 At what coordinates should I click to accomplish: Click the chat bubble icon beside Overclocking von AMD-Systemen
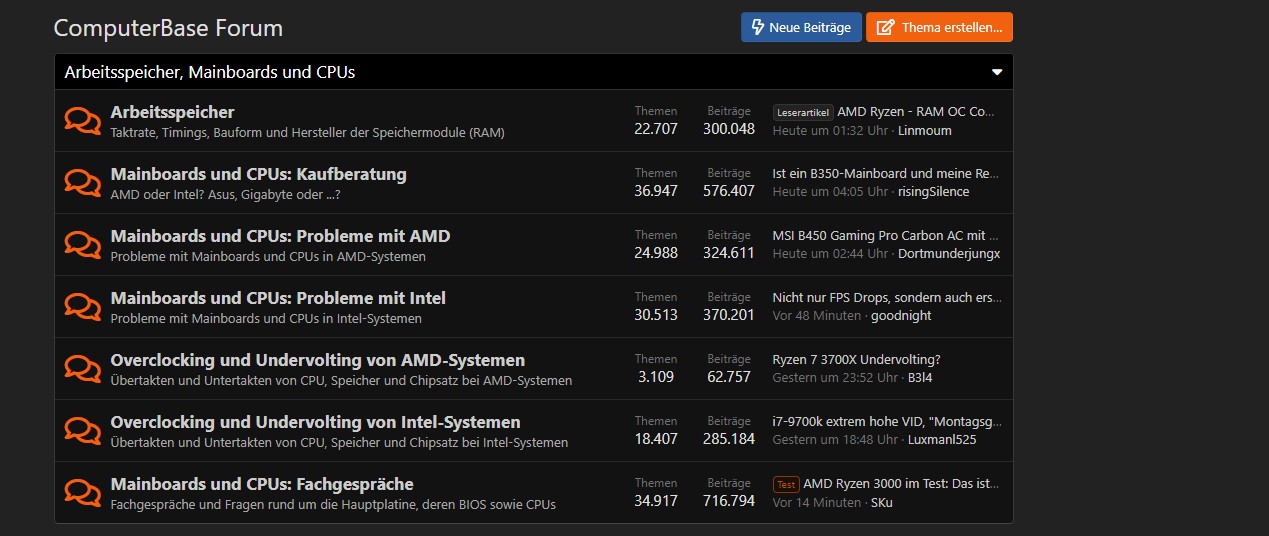click(x=82, y=369)
